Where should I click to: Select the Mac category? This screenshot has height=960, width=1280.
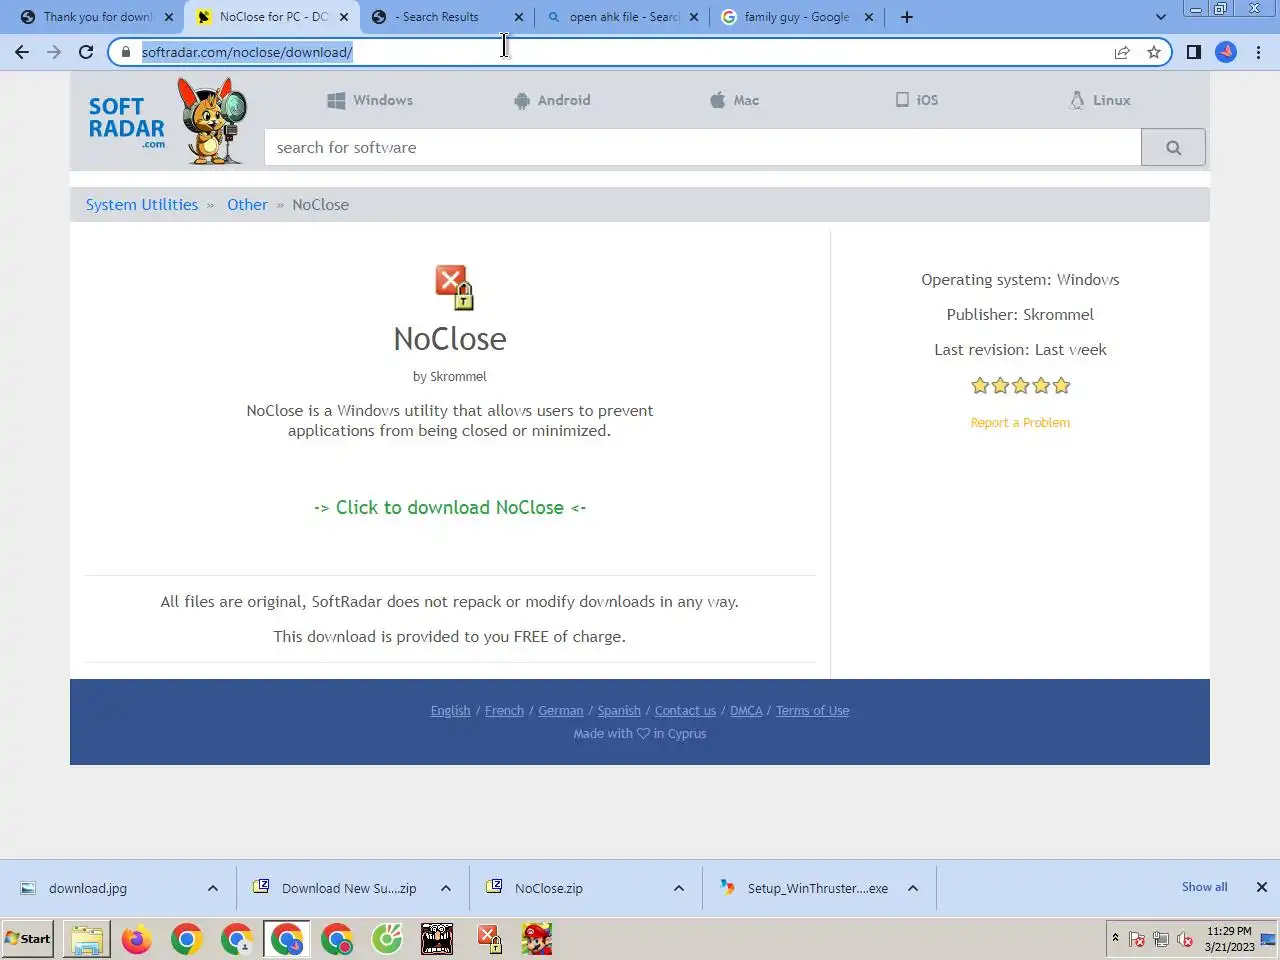(x=735, y=100)
